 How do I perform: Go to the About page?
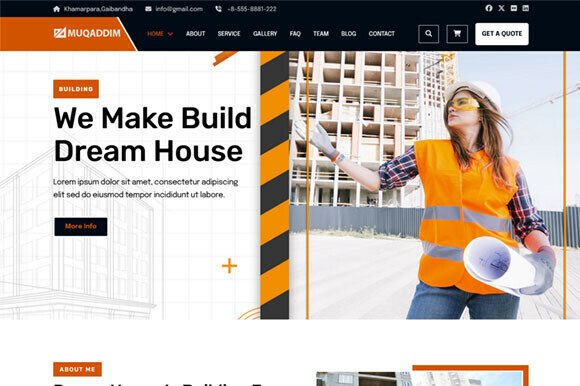click(x=195, y=34)
